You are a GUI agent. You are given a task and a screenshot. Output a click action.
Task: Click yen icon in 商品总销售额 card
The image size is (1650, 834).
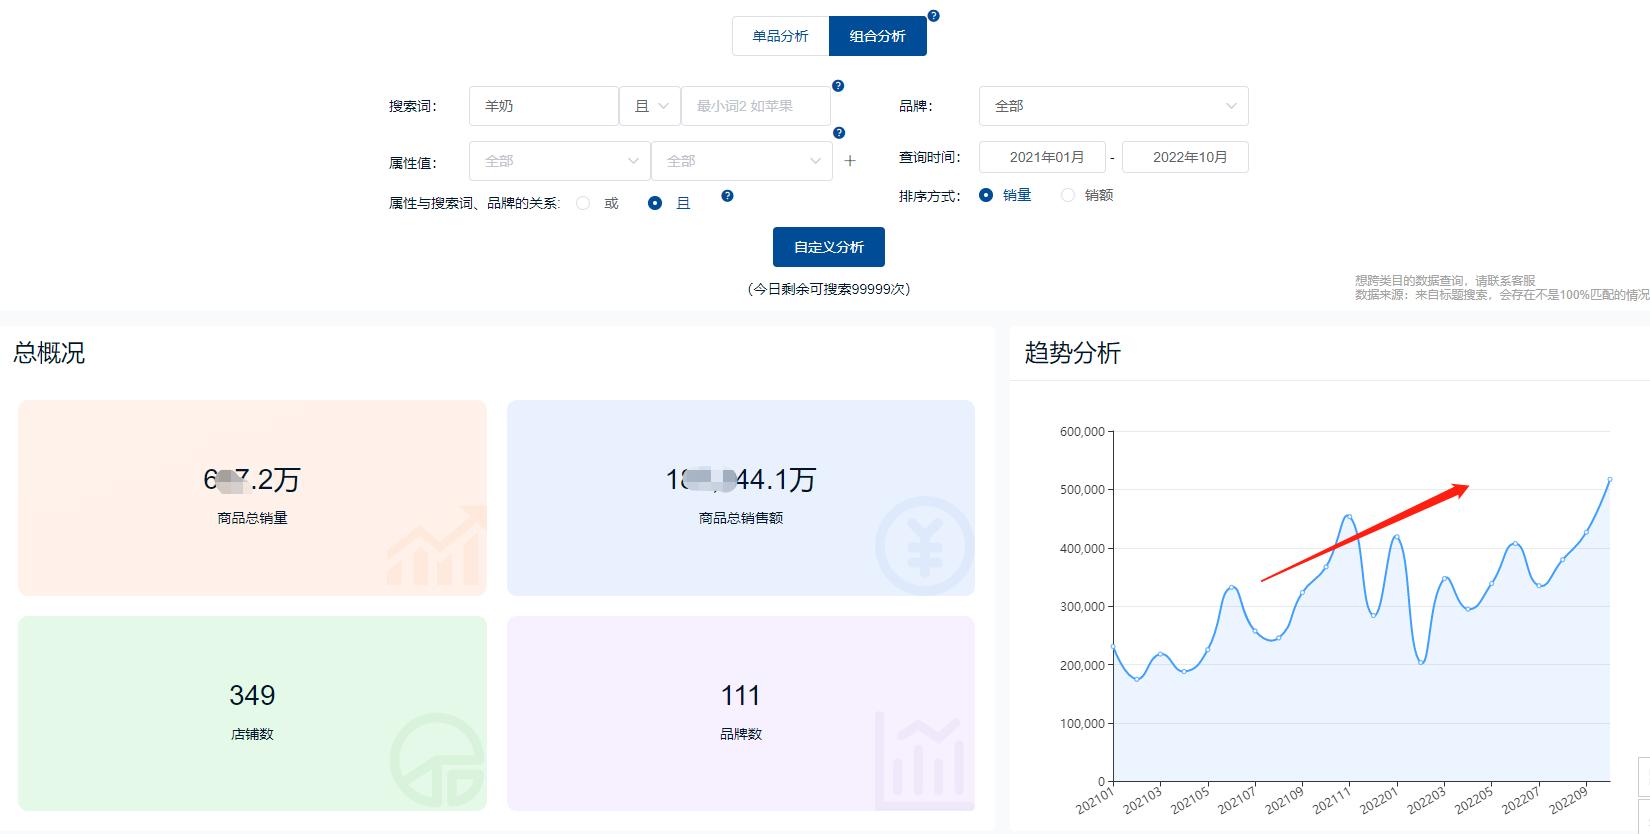[923, 546]
